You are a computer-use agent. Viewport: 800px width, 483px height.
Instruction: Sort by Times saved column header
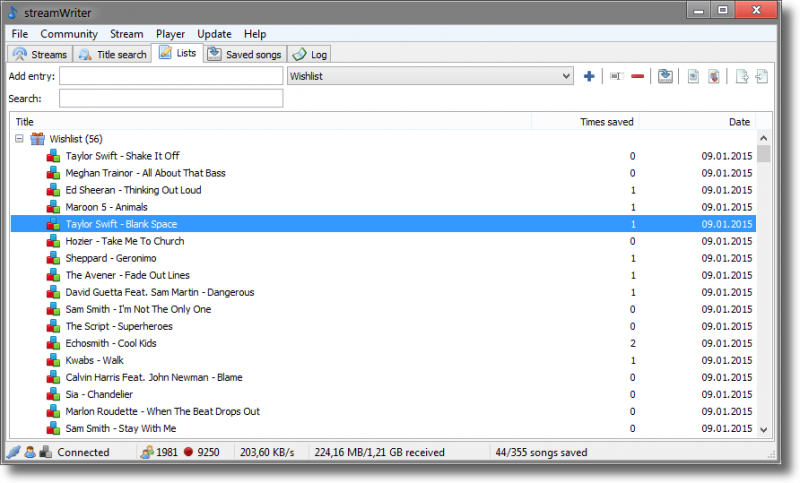click(585, 122)
